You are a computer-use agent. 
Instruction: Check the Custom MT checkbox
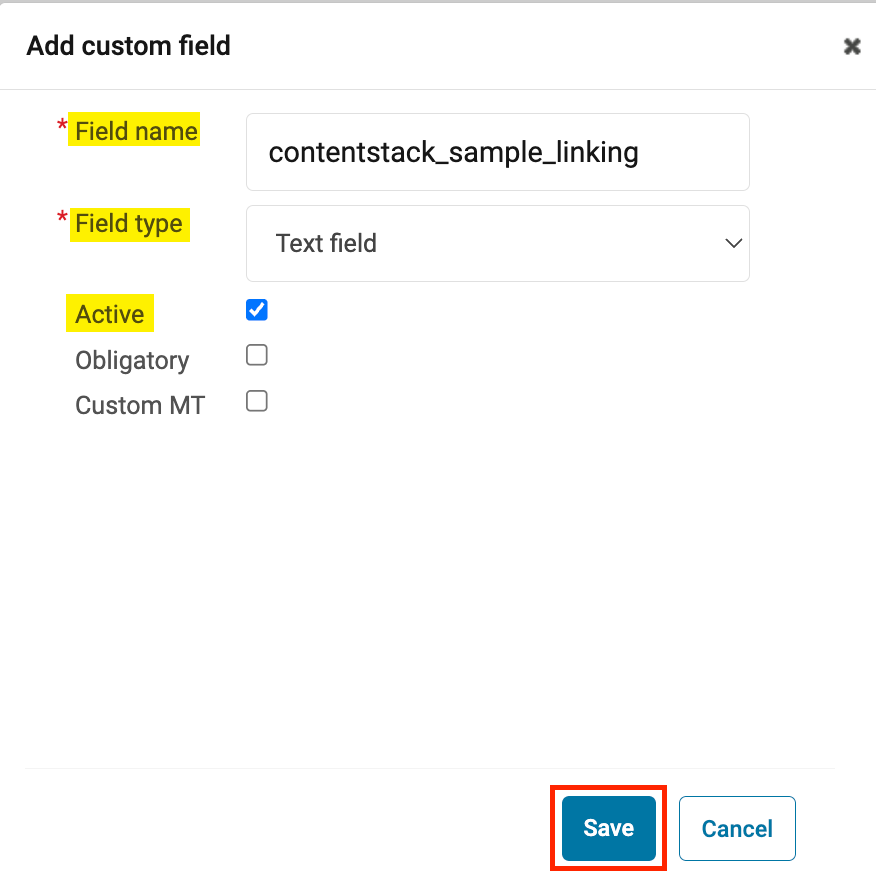[x=256, y=400]
